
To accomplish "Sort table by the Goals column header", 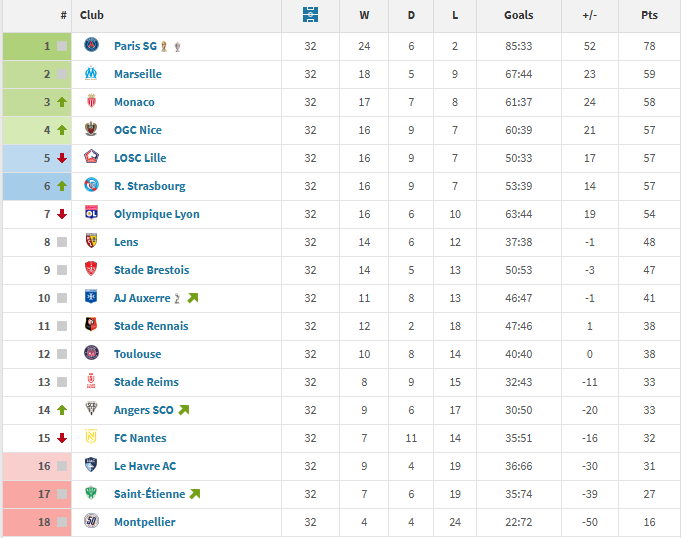I will coord(519,15).
